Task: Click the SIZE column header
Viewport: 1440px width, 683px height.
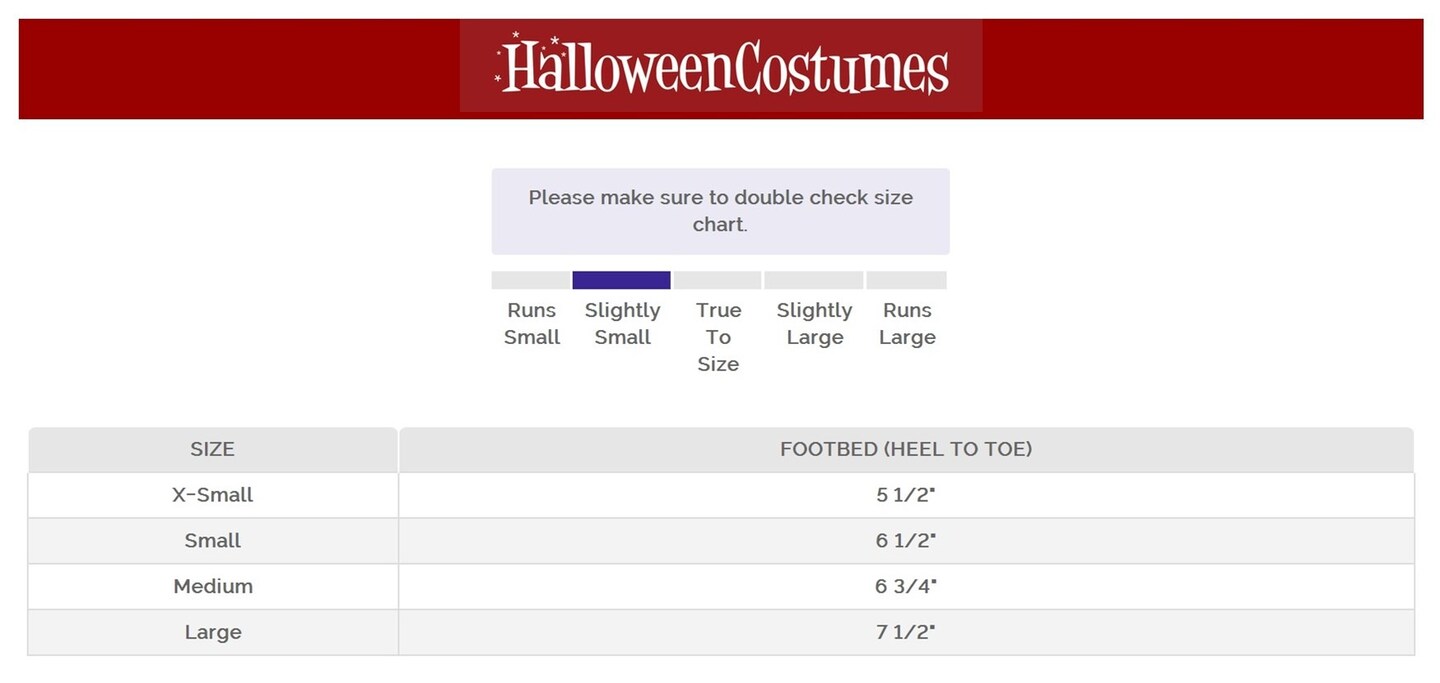Action: tap(212, 450)
